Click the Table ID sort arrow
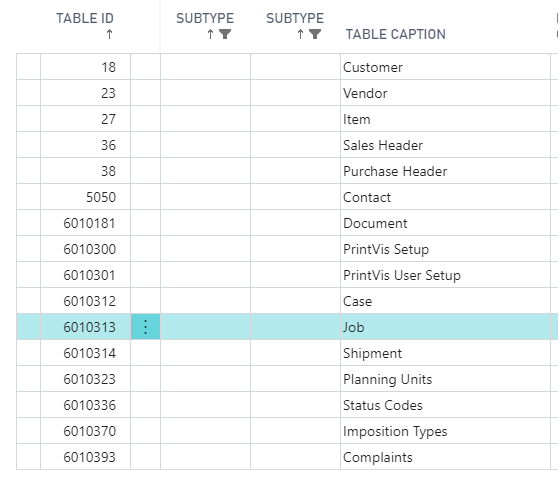560x478 pixels. click(x=110, y=34)
